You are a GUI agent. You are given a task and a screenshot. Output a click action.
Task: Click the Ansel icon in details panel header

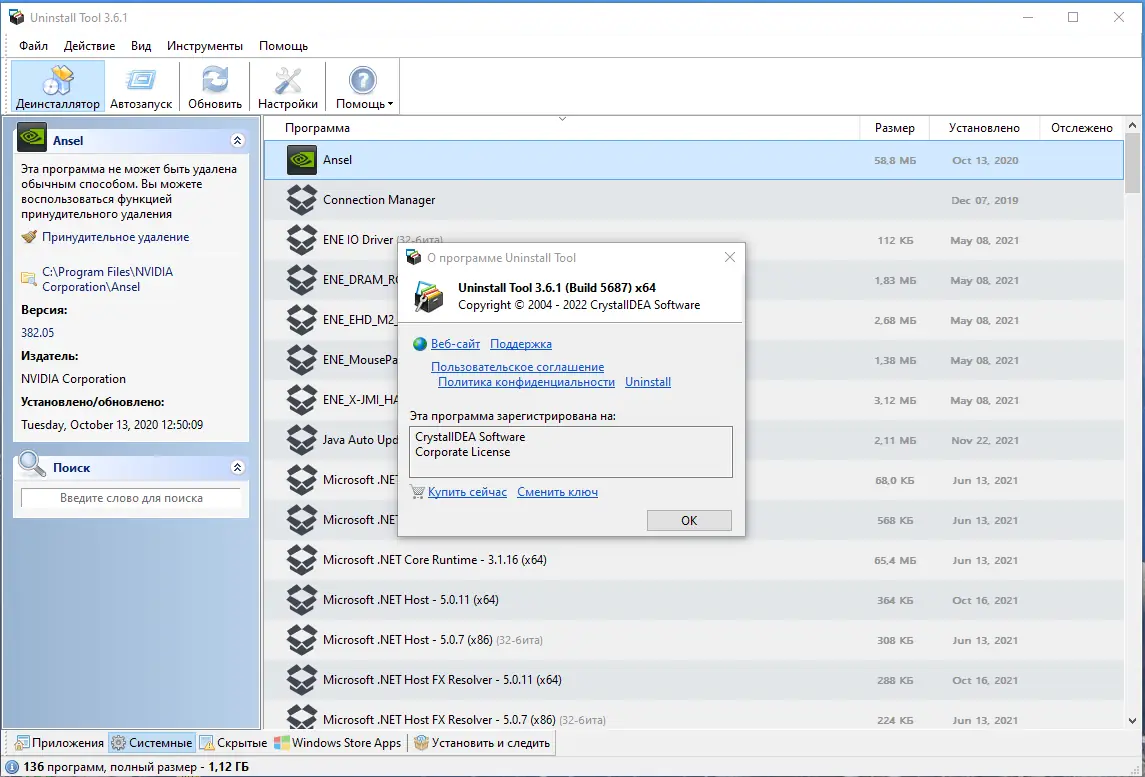point(31,138)
